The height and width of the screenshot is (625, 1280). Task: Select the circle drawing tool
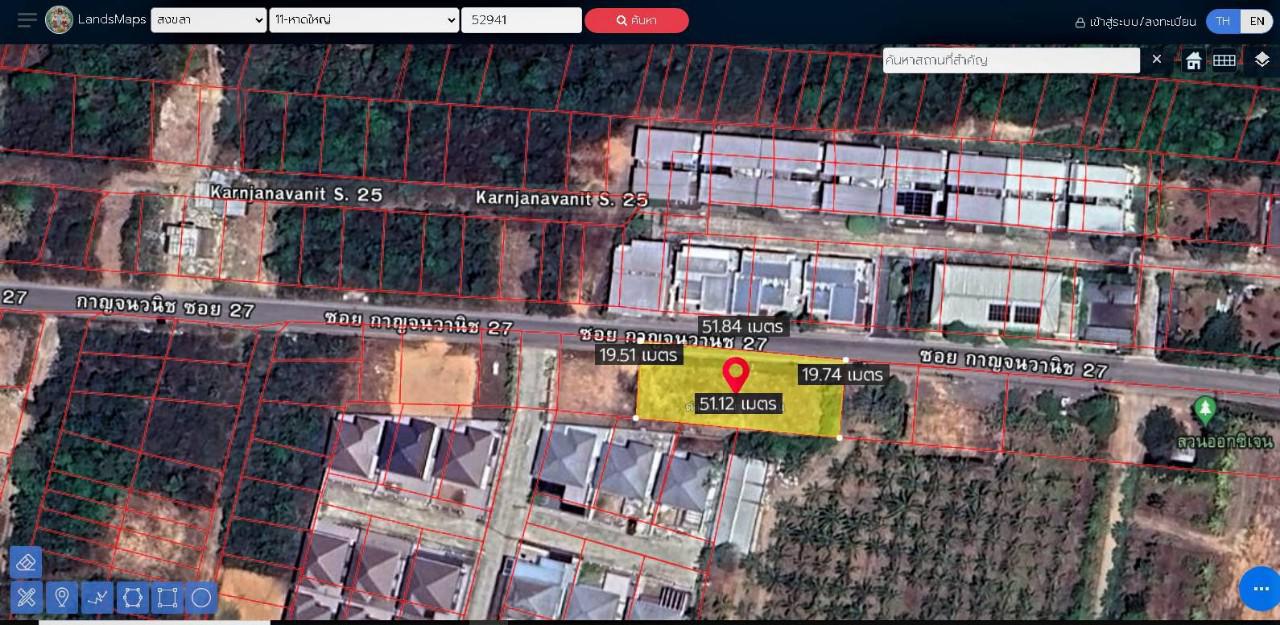coord(201,598)
